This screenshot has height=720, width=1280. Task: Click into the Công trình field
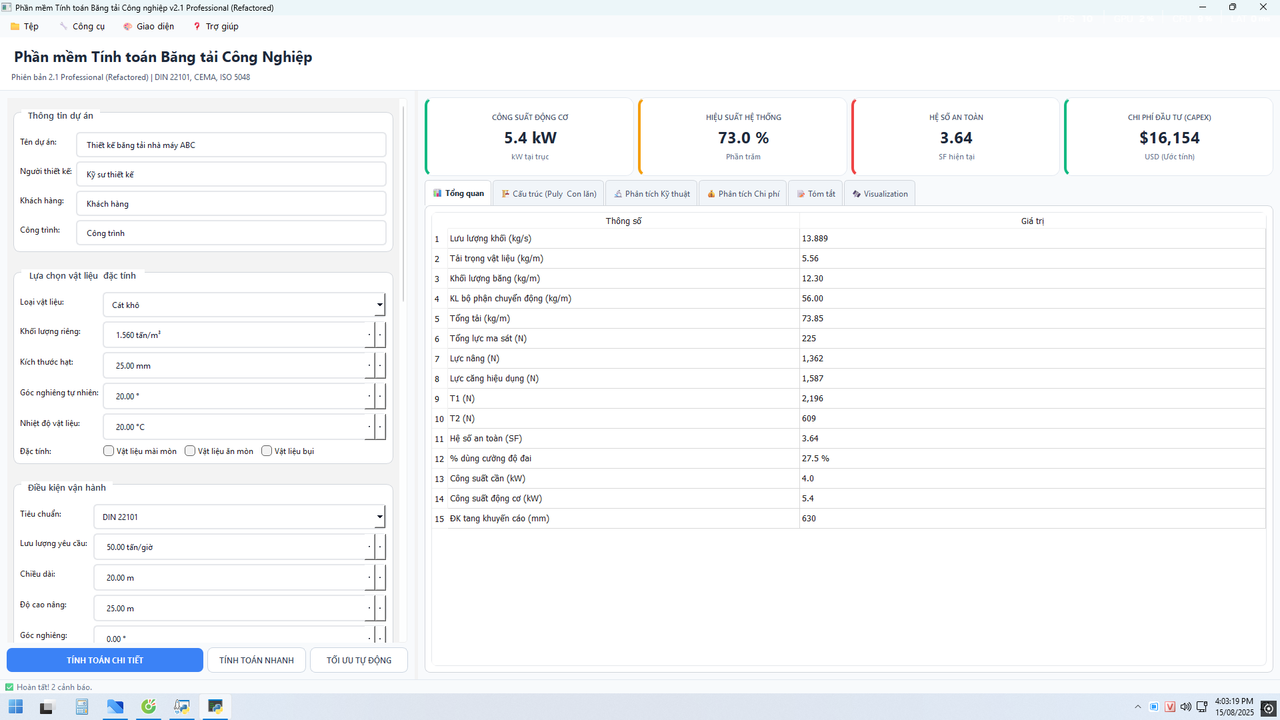point(230,233)
